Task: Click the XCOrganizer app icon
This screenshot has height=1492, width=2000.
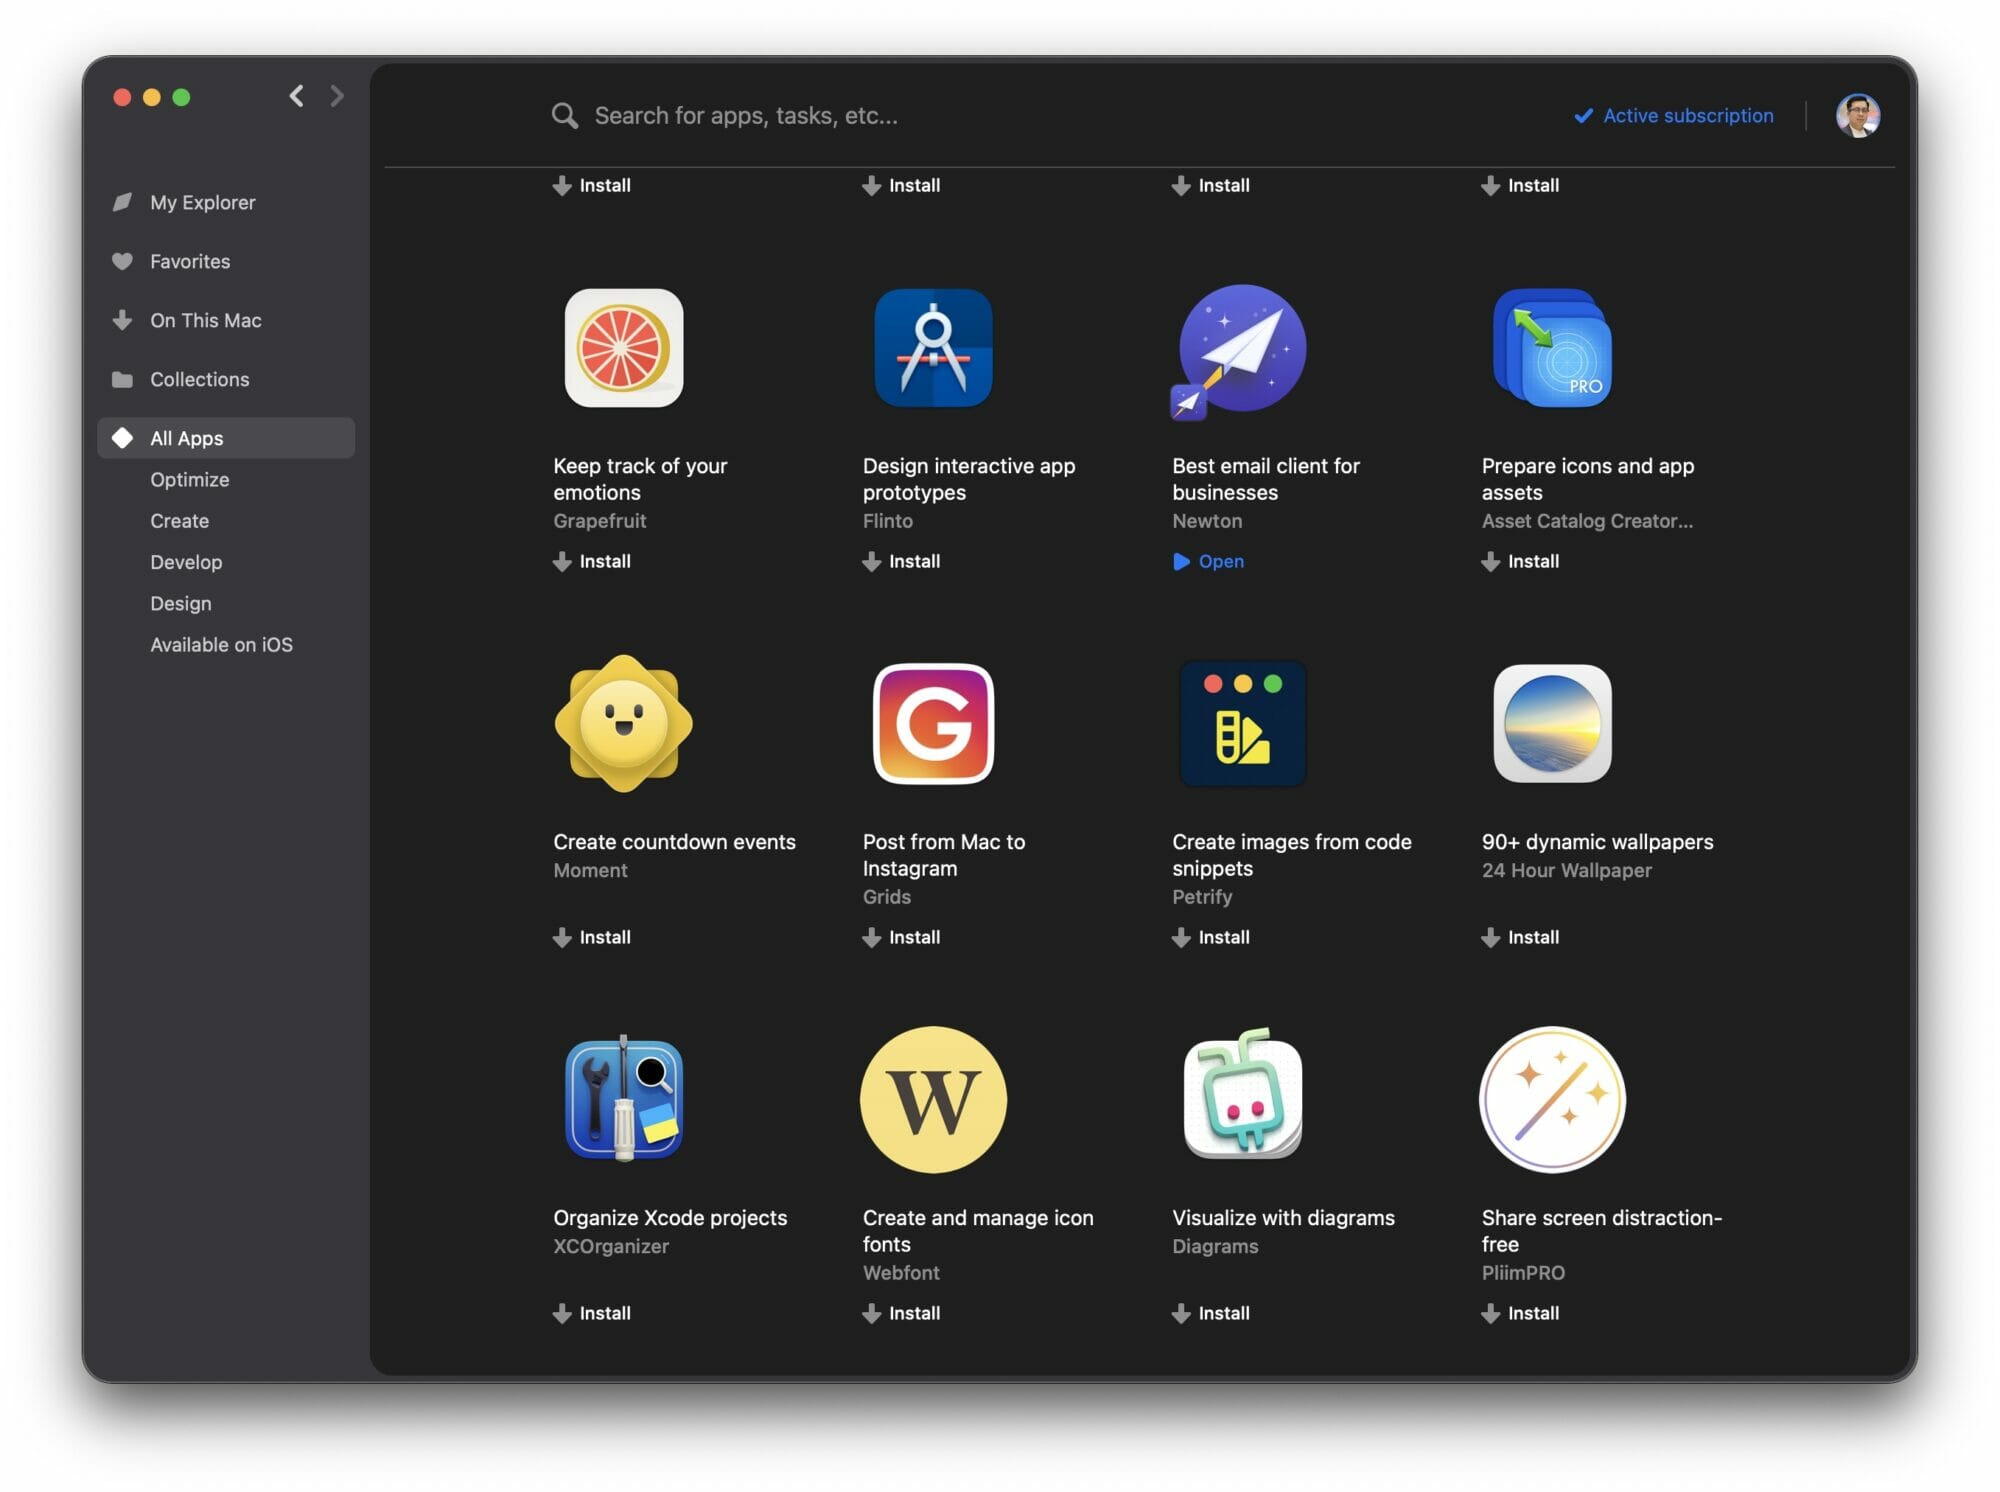Action: (624, 1098)
